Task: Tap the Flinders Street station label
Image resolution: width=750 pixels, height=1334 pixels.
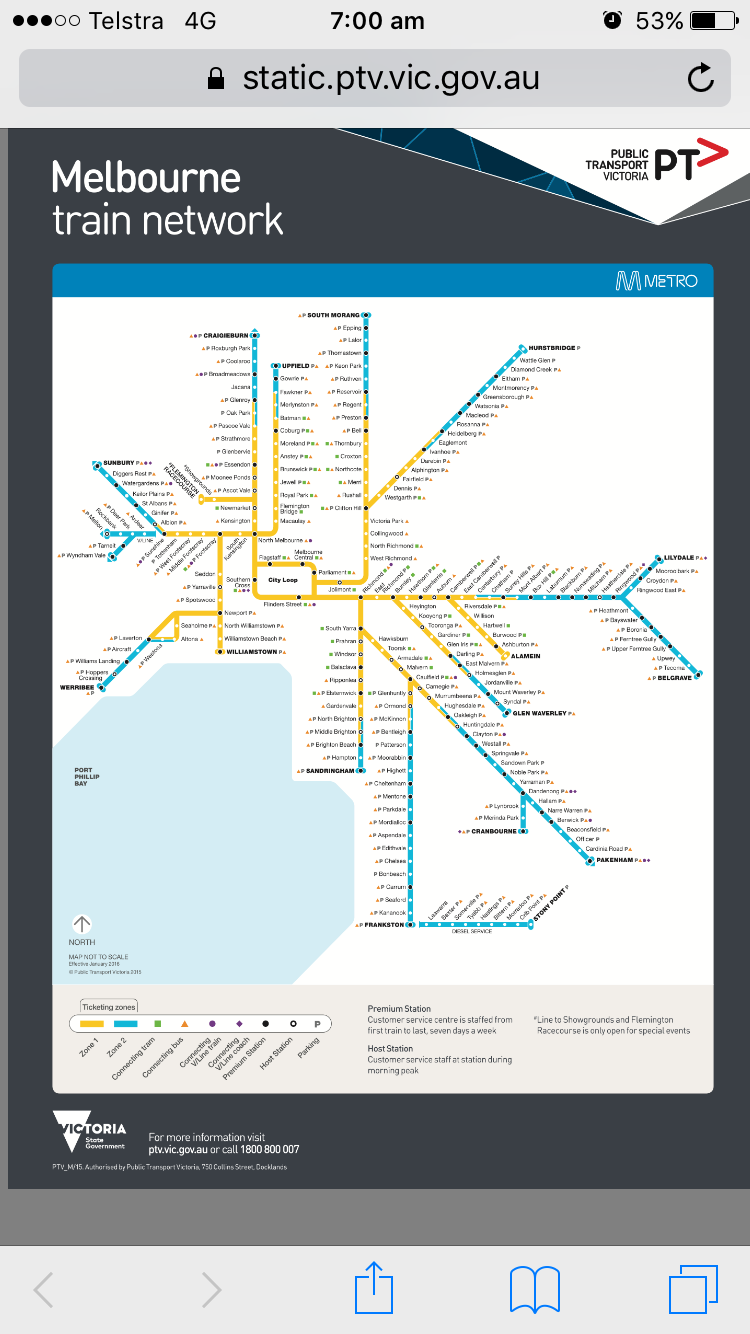Action: [282, 604]
